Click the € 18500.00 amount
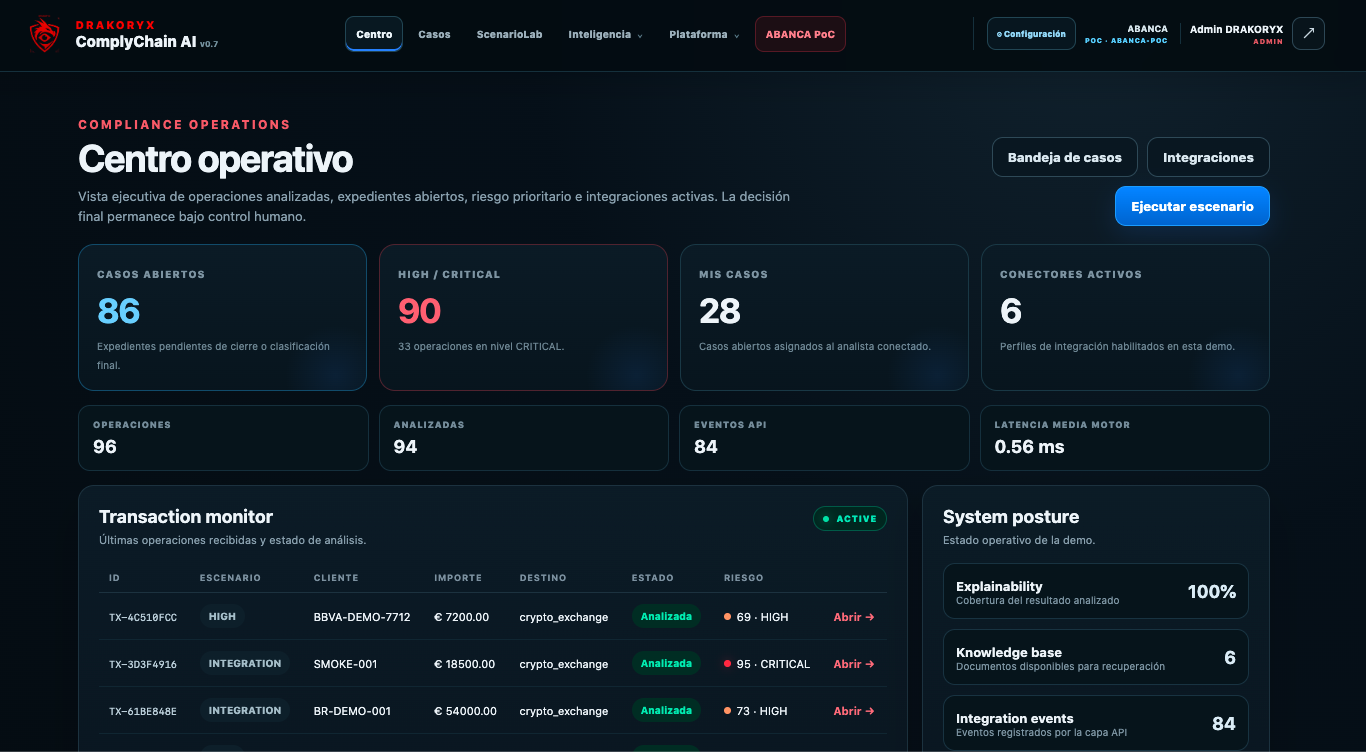Image resolution: width=1366 pixels, height=752 pixels. (x=465, y=664)
